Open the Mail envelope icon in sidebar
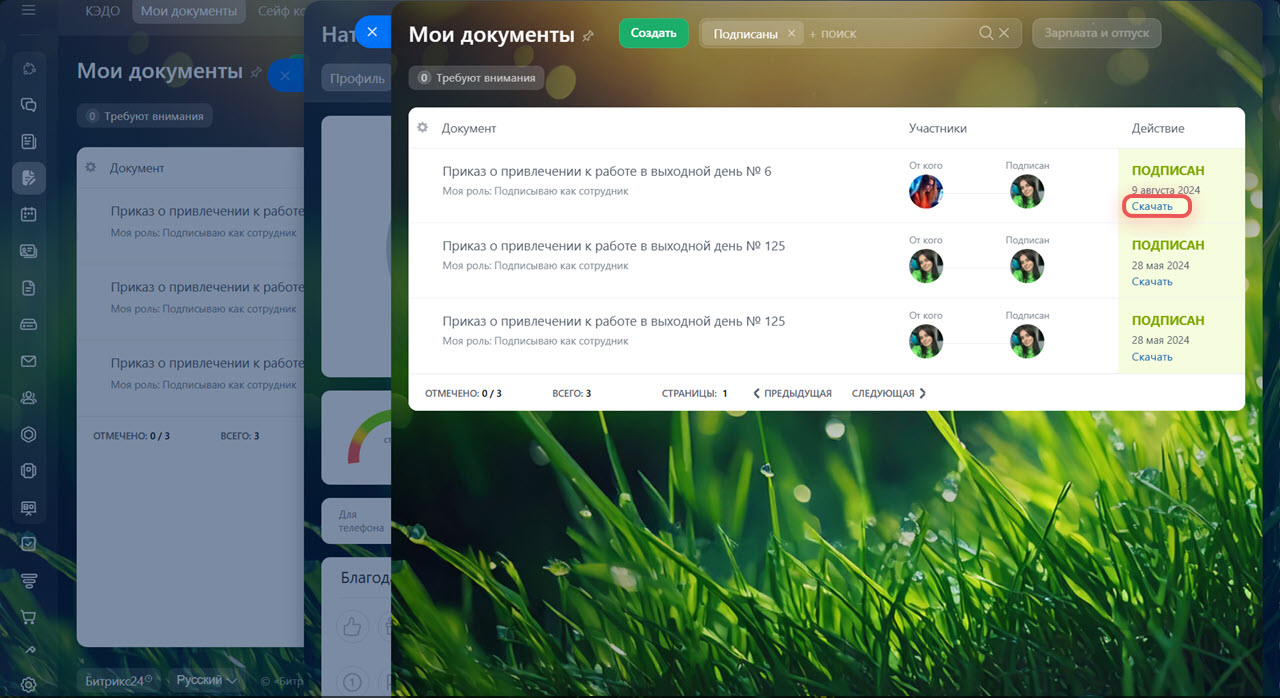 click(x=29, y=361)
